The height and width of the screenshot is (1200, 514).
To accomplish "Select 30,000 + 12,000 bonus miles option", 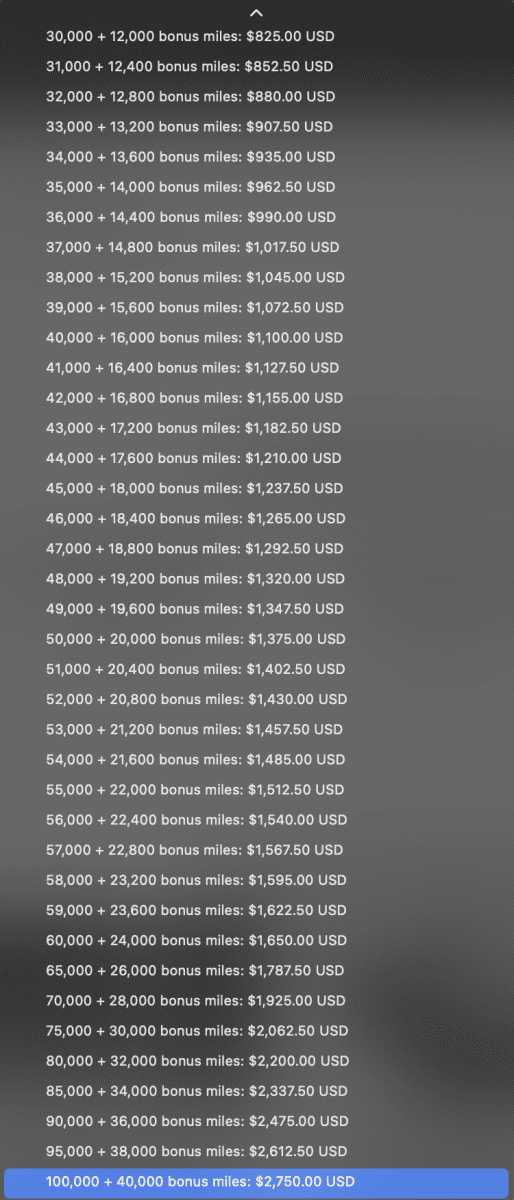I will 257,36.
